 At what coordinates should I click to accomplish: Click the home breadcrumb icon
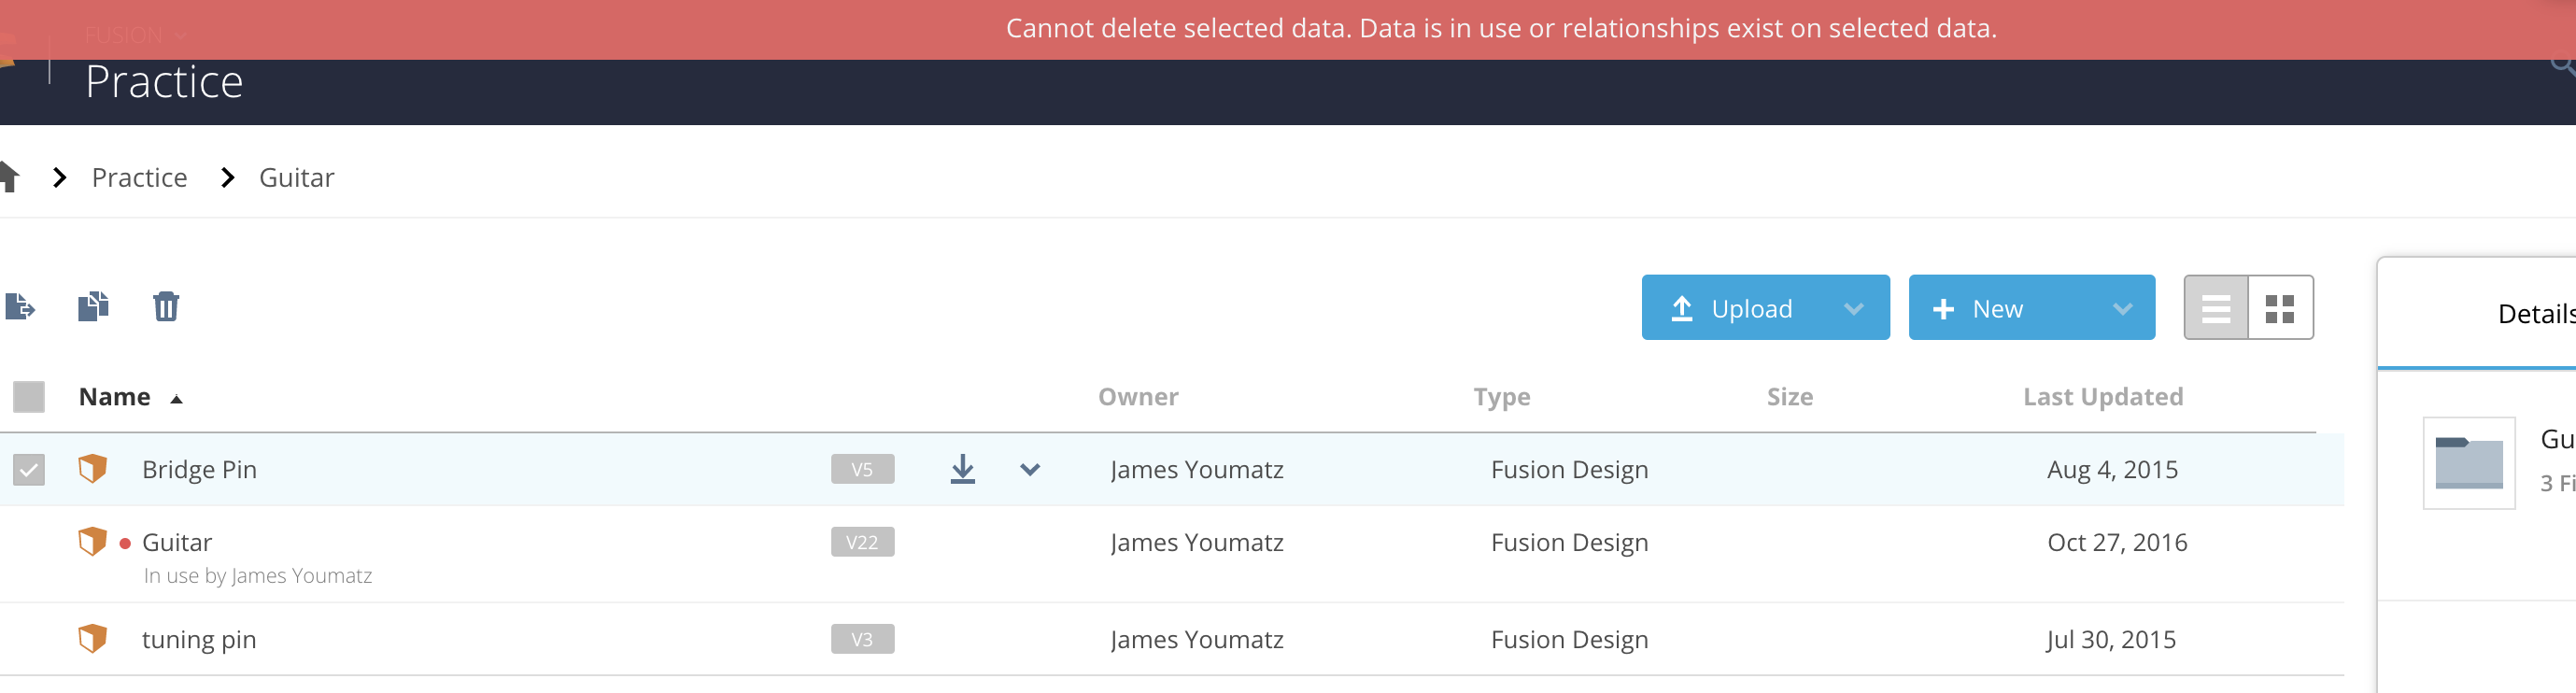coord(9,177)
